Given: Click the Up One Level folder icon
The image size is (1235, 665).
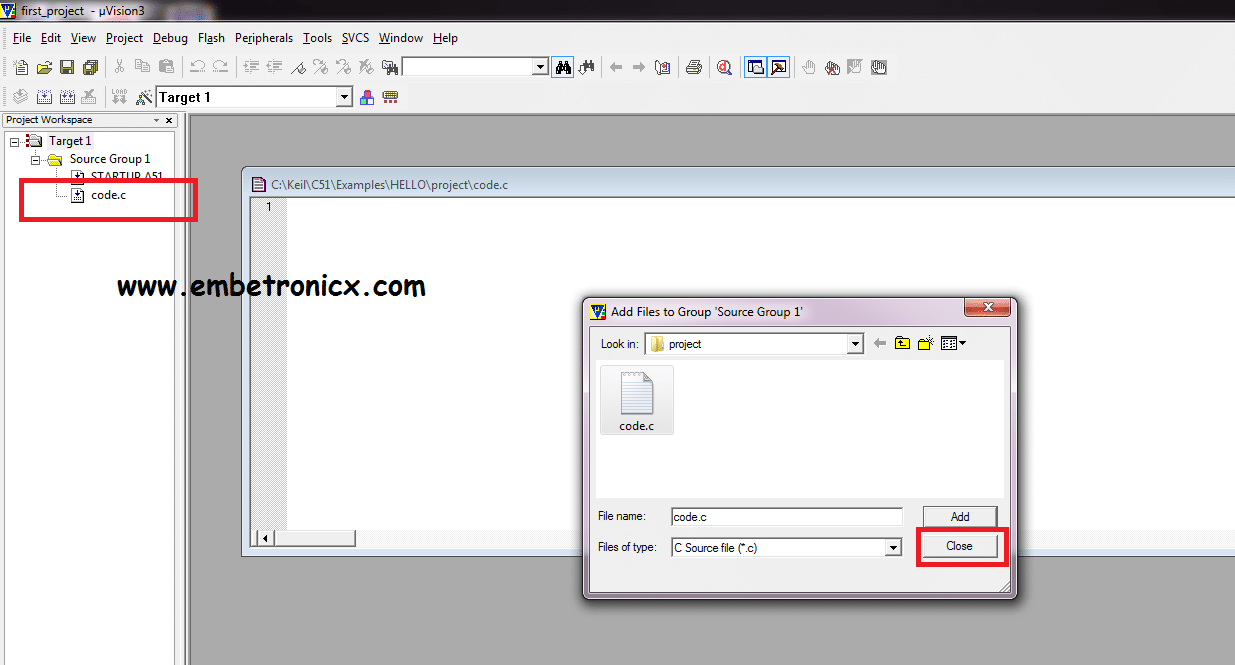Looking at the screenshot, I should [902, 343].
